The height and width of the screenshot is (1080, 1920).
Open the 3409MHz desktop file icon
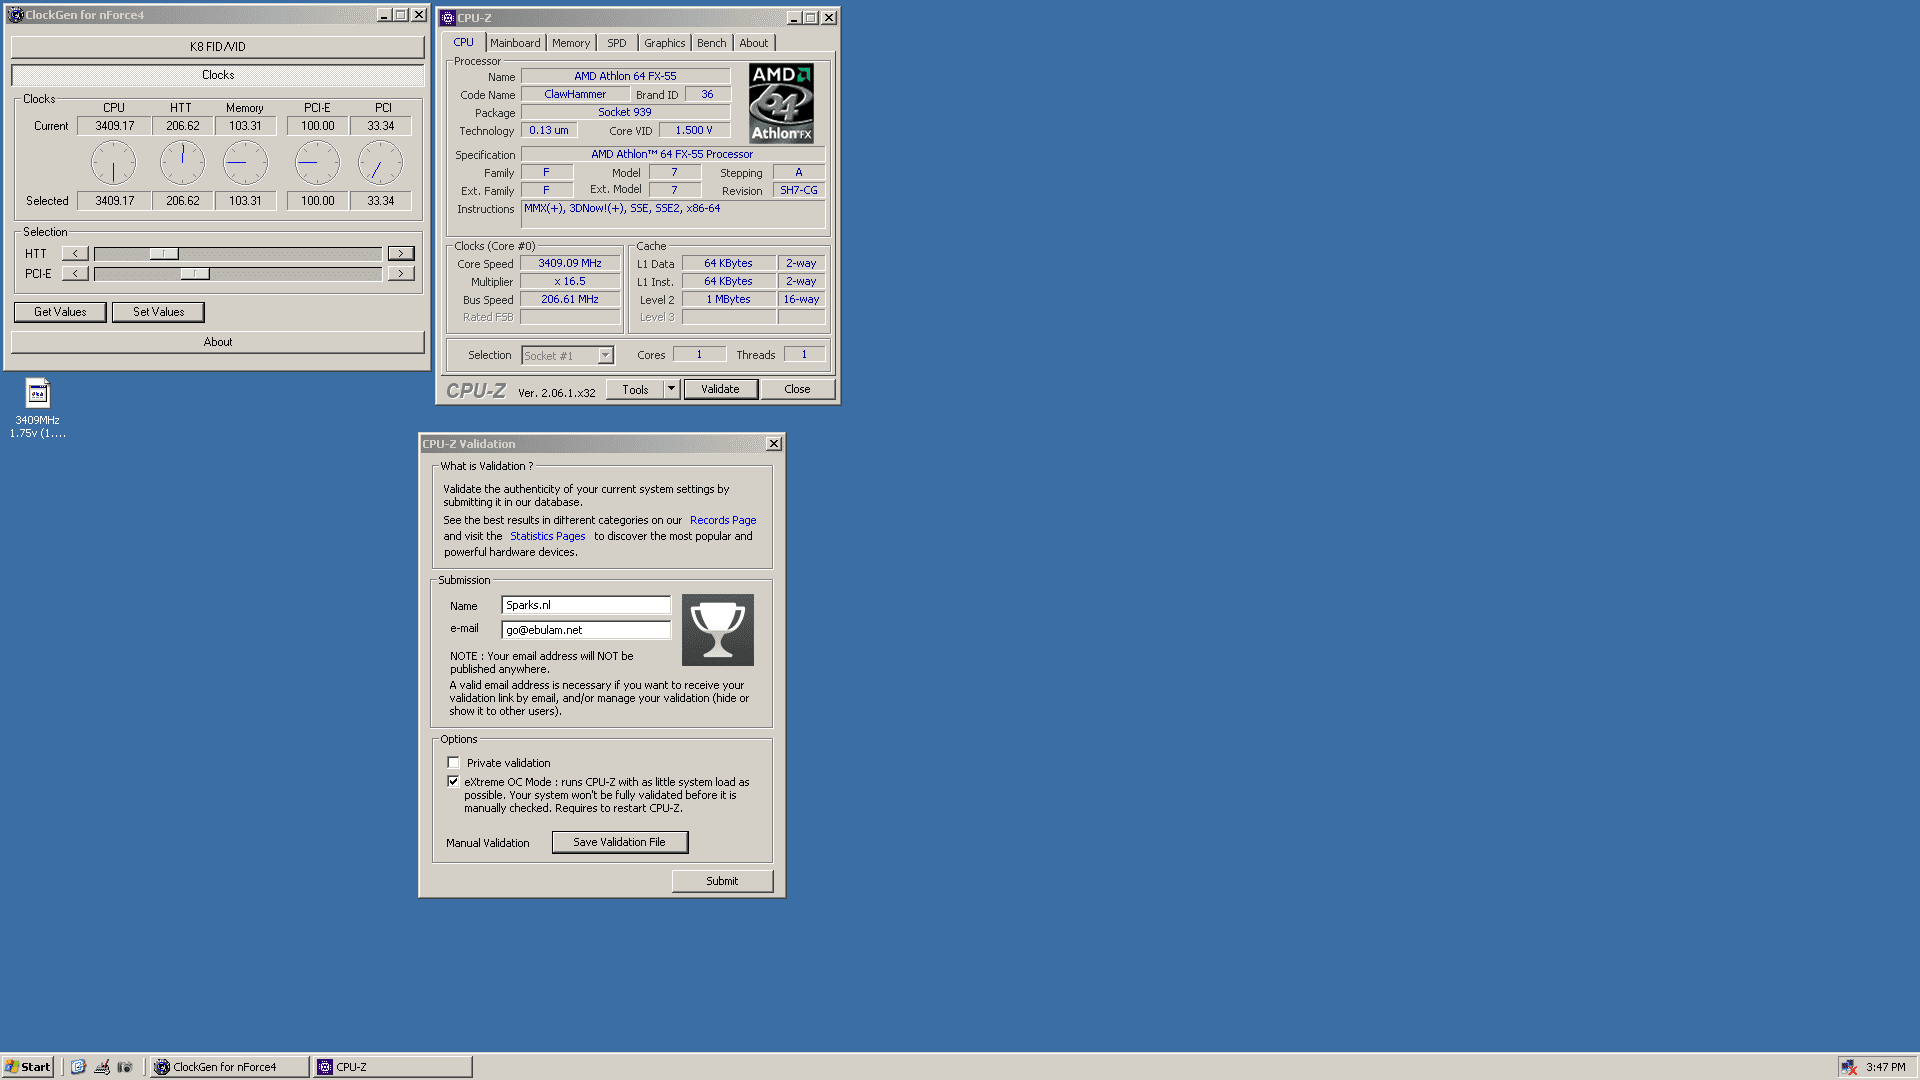coord(37,394)
